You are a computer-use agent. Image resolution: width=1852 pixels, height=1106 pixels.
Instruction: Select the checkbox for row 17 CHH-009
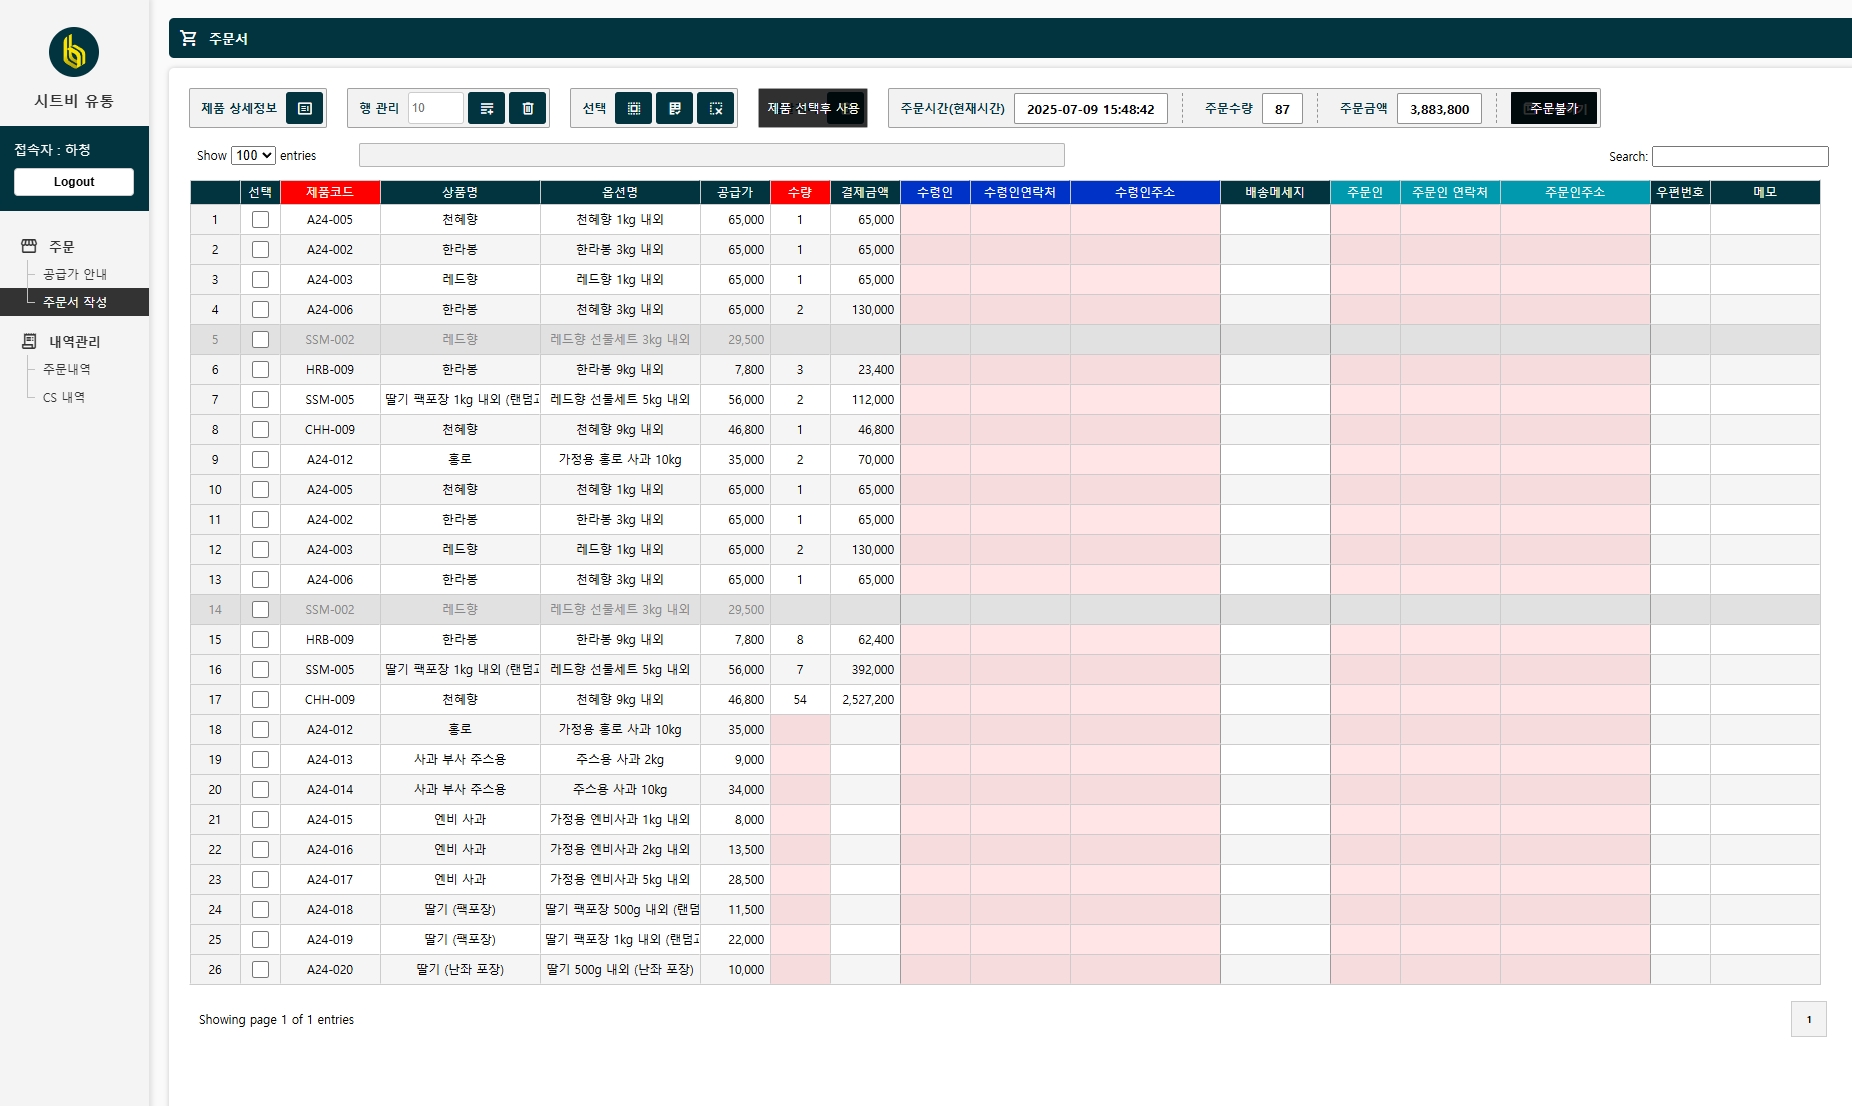point(260,699)
